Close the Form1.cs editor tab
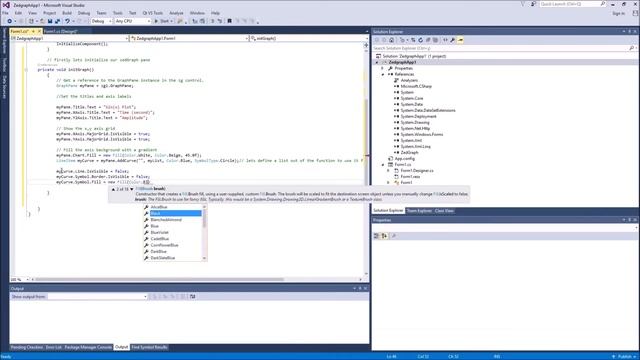Viewport: 640px width, 360px height. [x=39, y=31]
